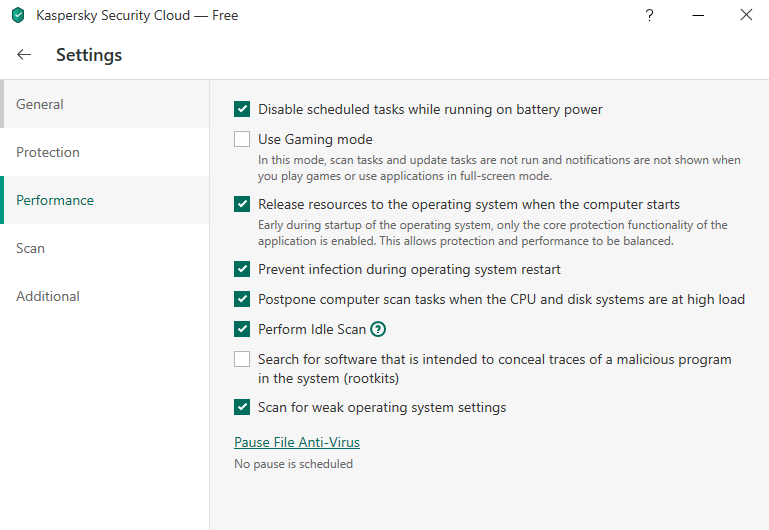Switch to the Protection settings tab
This screenshot has width=769, height=530.
(x=48, y=152)
